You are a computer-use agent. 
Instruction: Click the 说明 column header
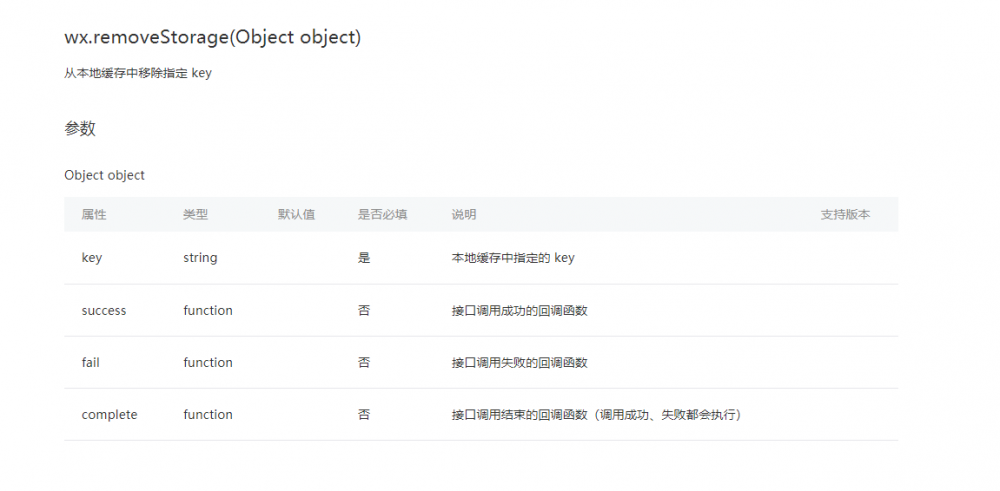click(x=464, y=215)
